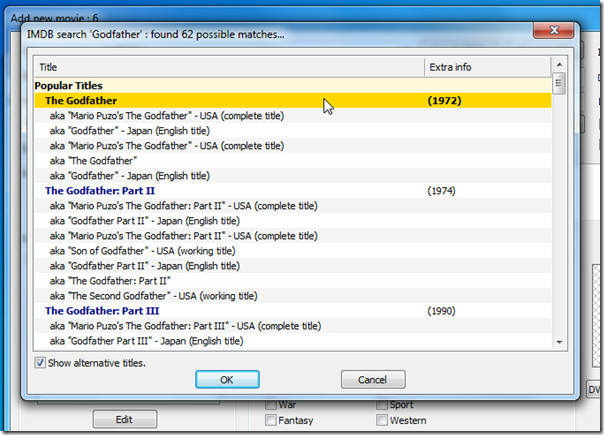Click OK to confirm the movie selection

click(227, 380)
